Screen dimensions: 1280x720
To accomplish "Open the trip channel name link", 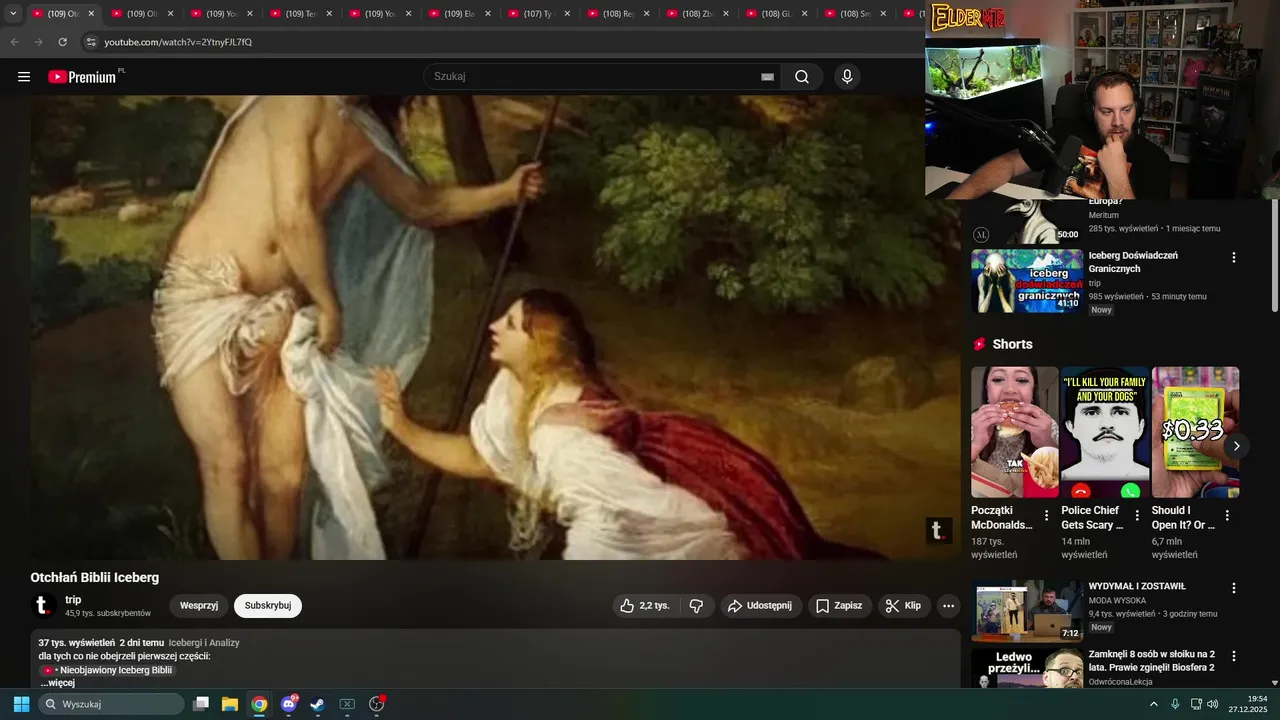I will click(x=73, y=600).
